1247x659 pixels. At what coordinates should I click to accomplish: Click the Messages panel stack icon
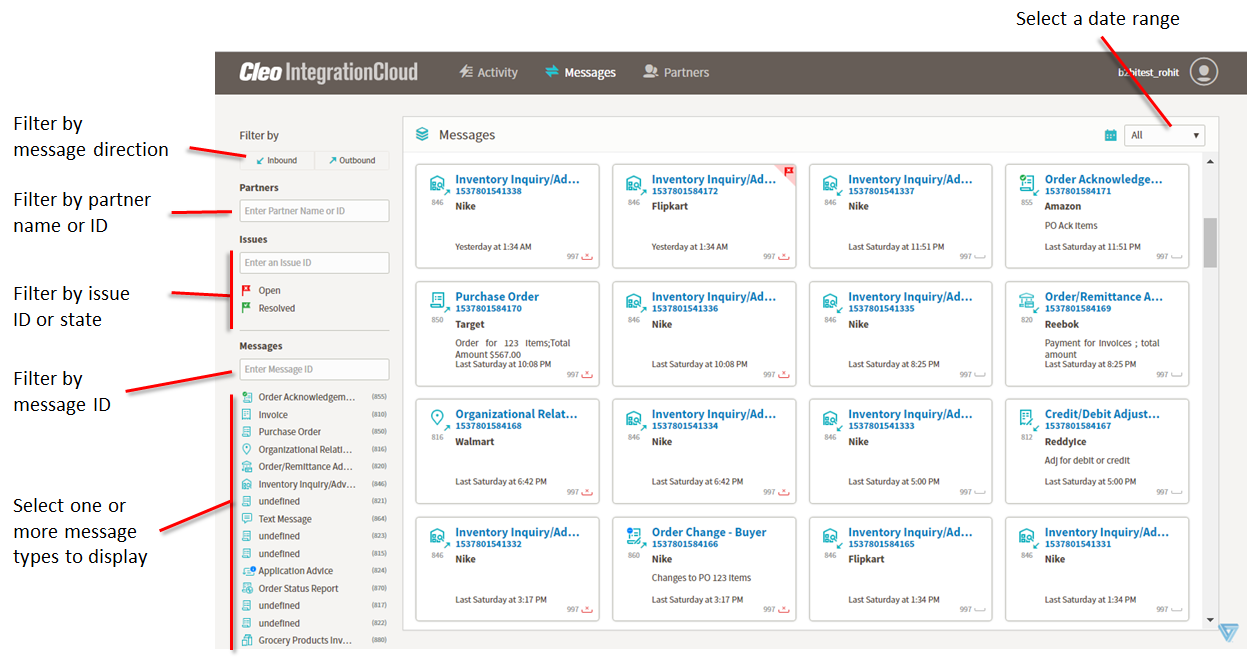(x=422, y=134)
